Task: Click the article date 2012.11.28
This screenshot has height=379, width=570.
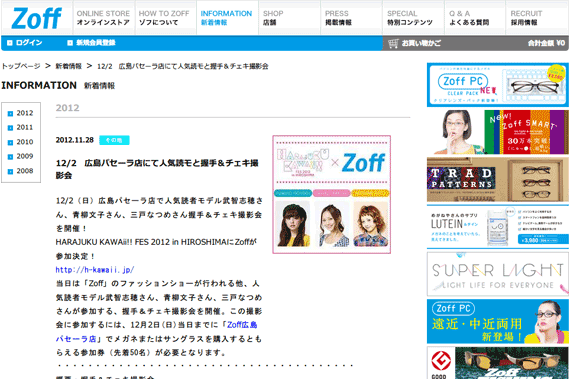Action: pyautogui.click(x=75, y=140)
